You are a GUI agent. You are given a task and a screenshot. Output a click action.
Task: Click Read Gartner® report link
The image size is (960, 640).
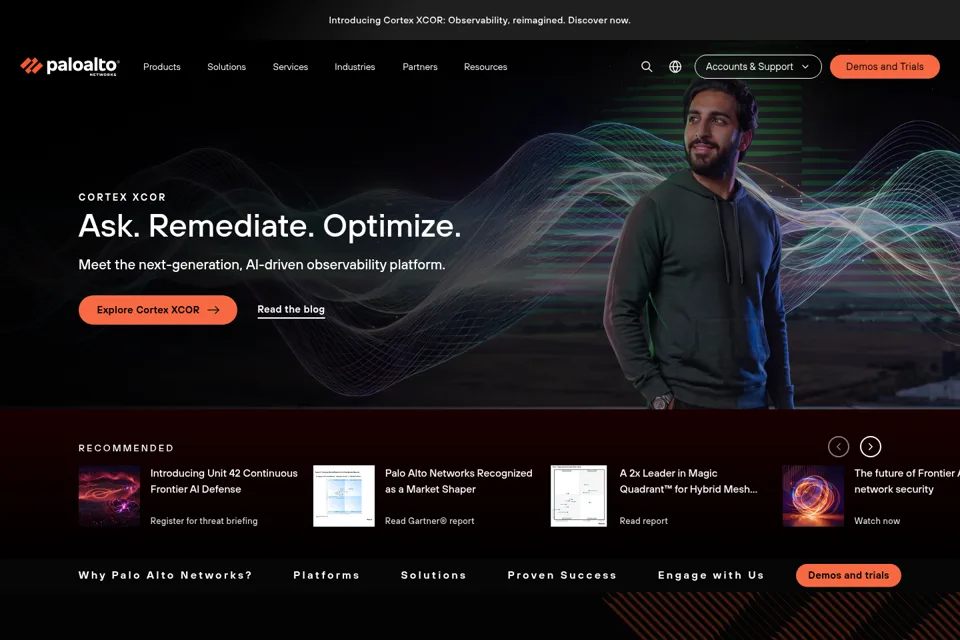click(430, 521)
